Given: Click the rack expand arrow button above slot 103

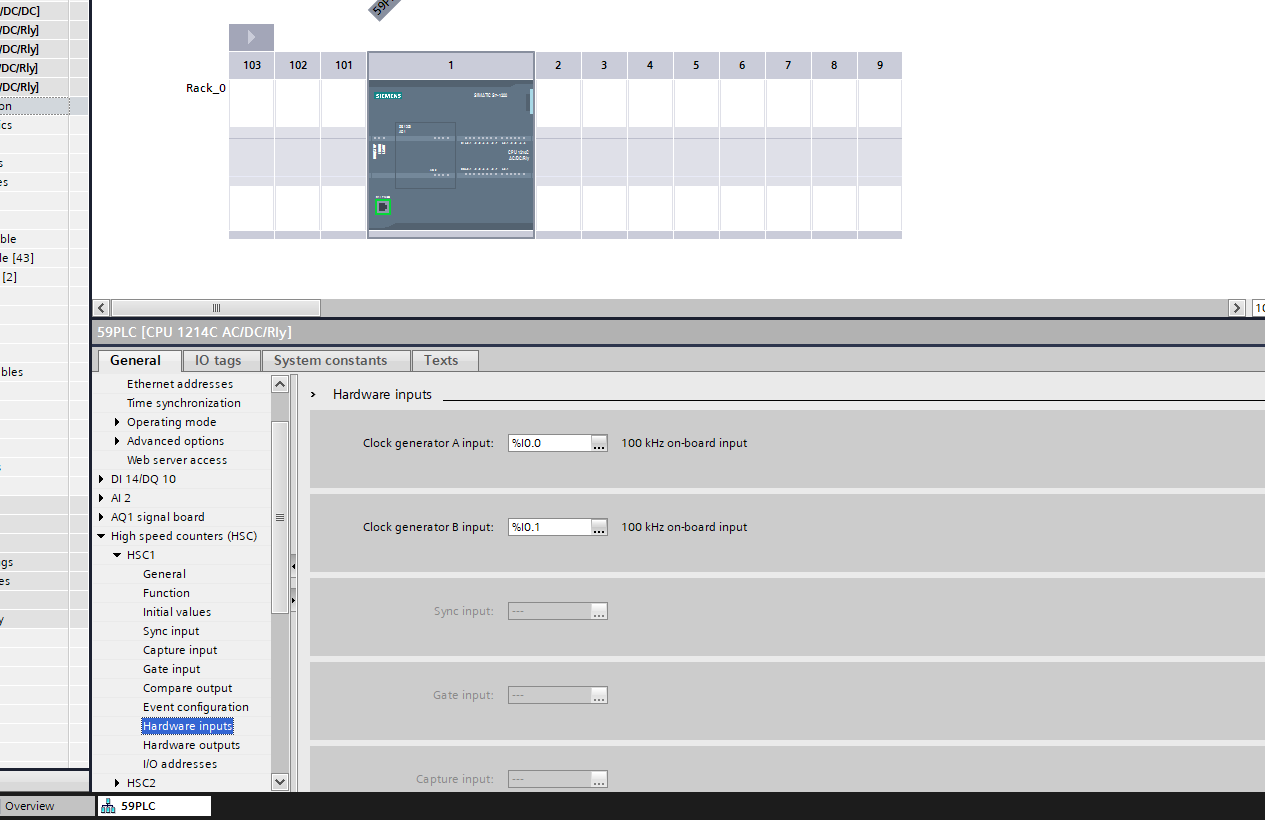Looking at the screenshot, I should point(251,38).
